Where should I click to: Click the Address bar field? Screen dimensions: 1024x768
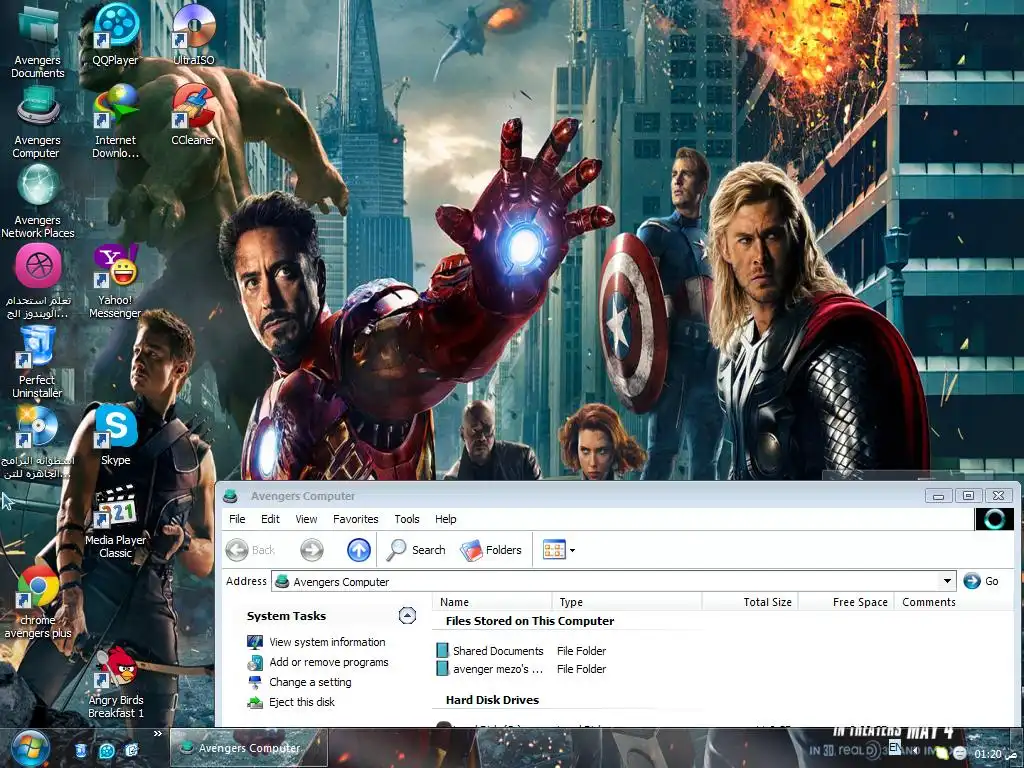(614, 581)
